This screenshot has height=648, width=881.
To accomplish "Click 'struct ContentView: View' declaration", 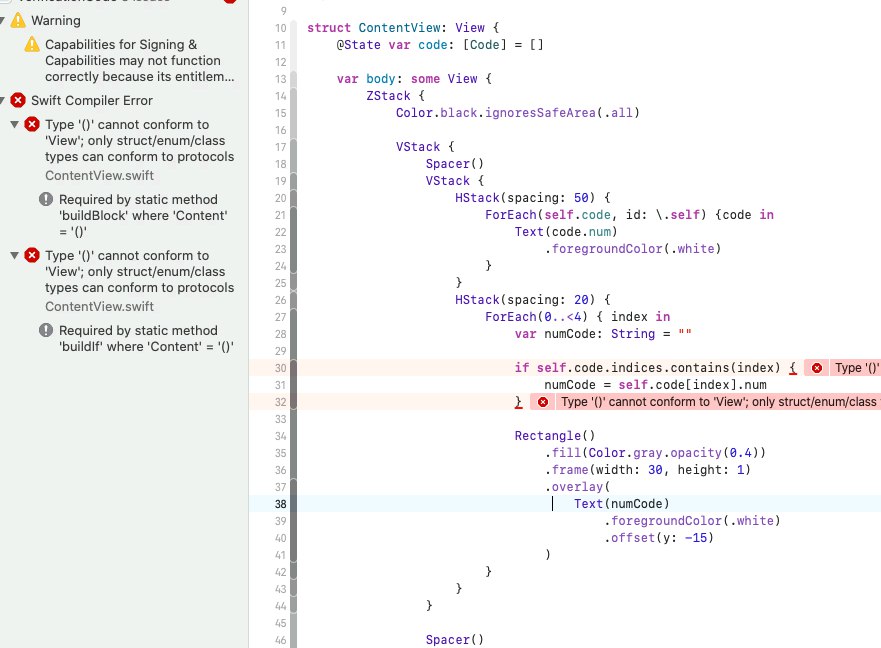I will tap(403, 28).
